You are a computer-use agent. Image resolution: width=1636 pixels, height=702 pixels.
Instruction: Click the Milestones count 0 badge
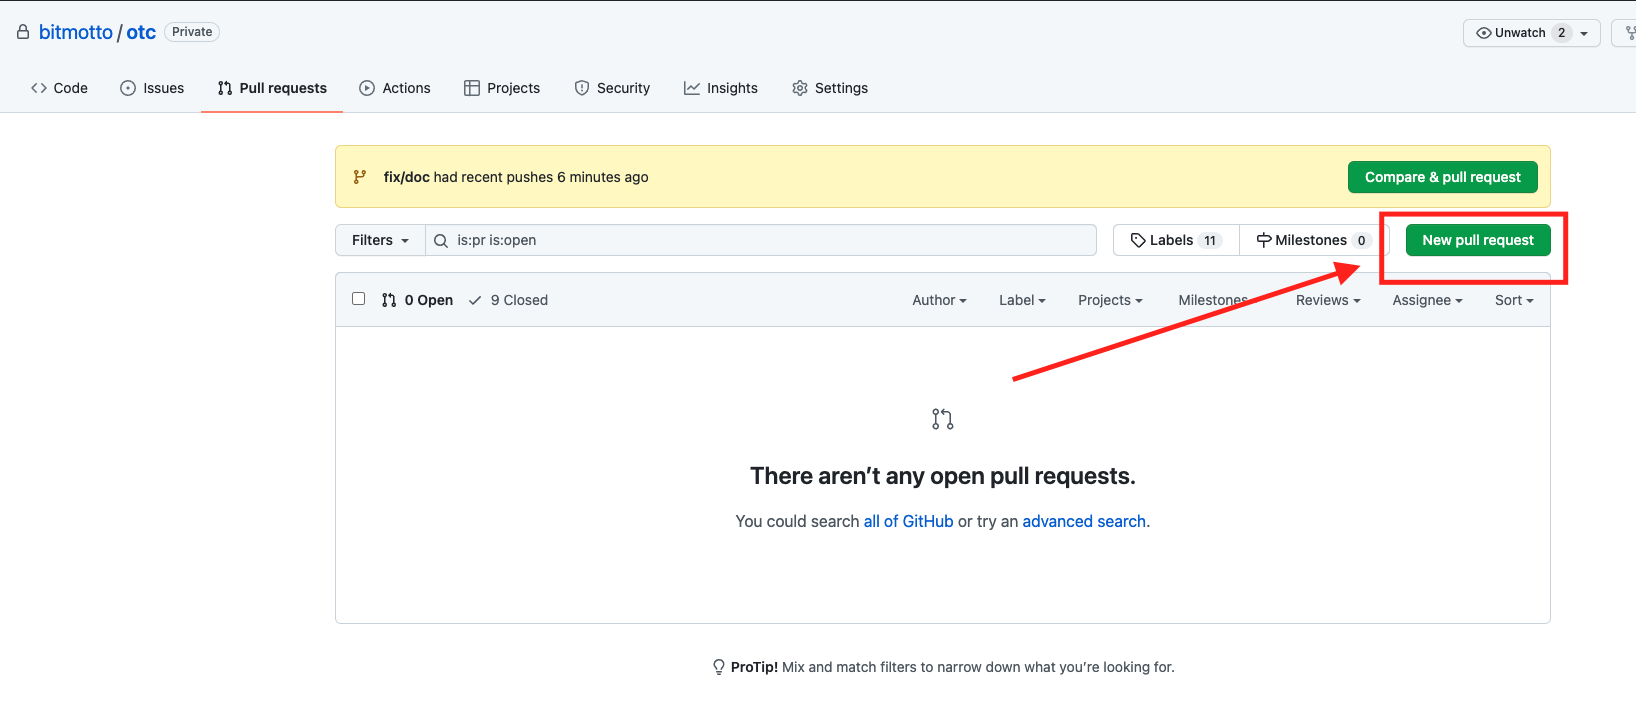1361,240
